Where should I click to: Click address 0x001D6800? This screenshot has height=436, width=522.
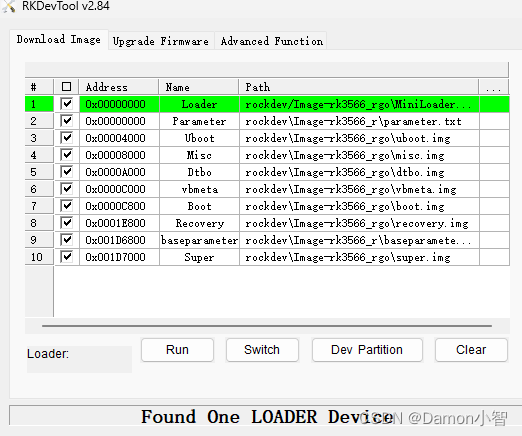coord(119,240)
